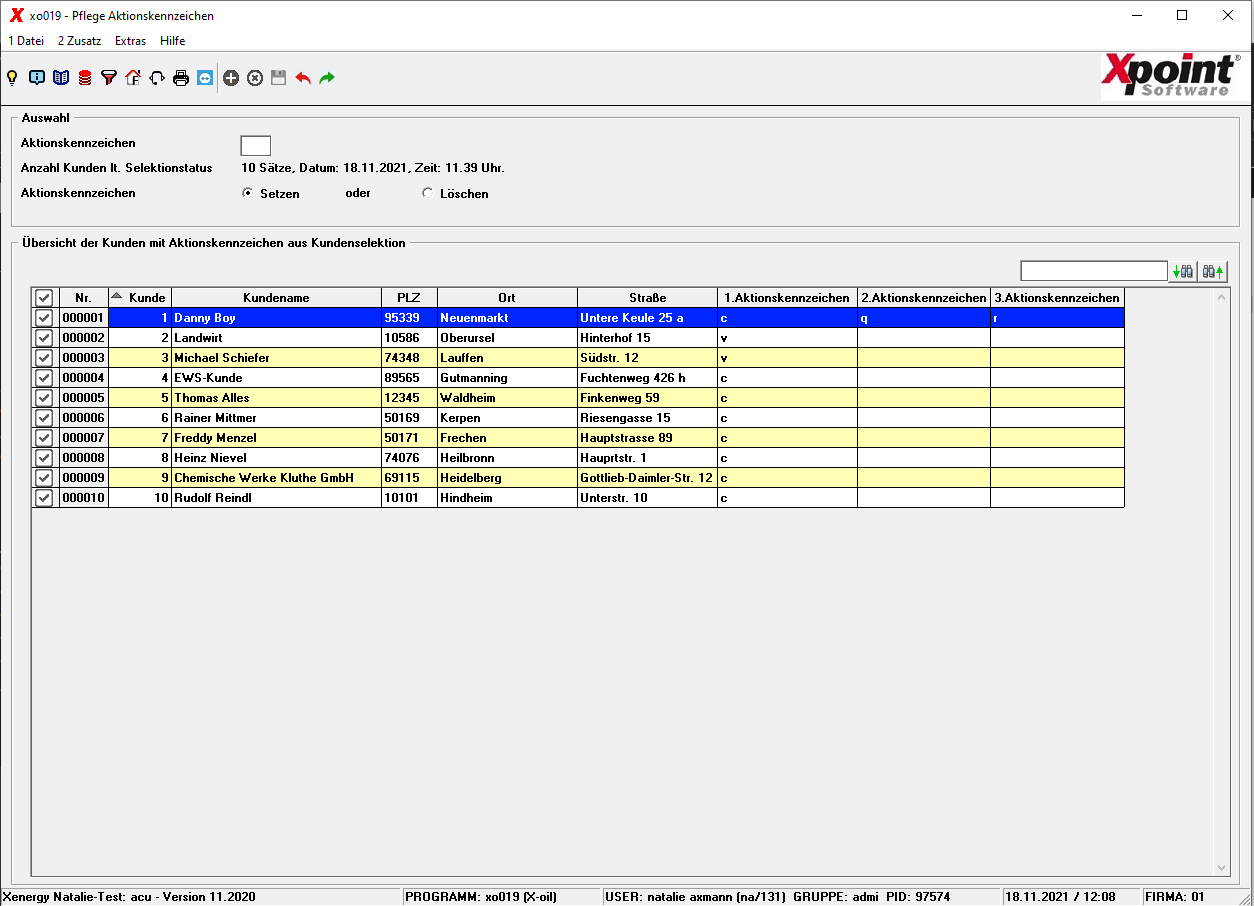The width and height of the screenshot is (1254, 906).
Task: Select the Löschen radio button
Action: tap(427, 193)
